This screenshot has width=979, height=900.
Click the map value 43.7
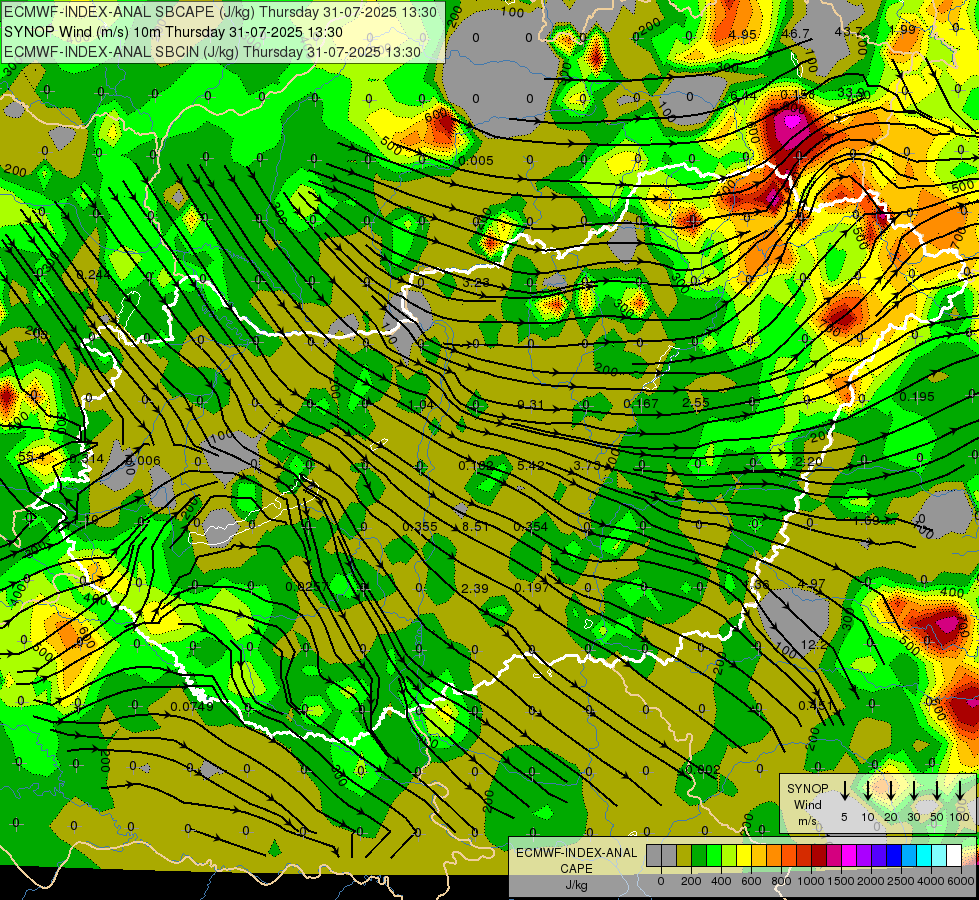tap(849, 31)
